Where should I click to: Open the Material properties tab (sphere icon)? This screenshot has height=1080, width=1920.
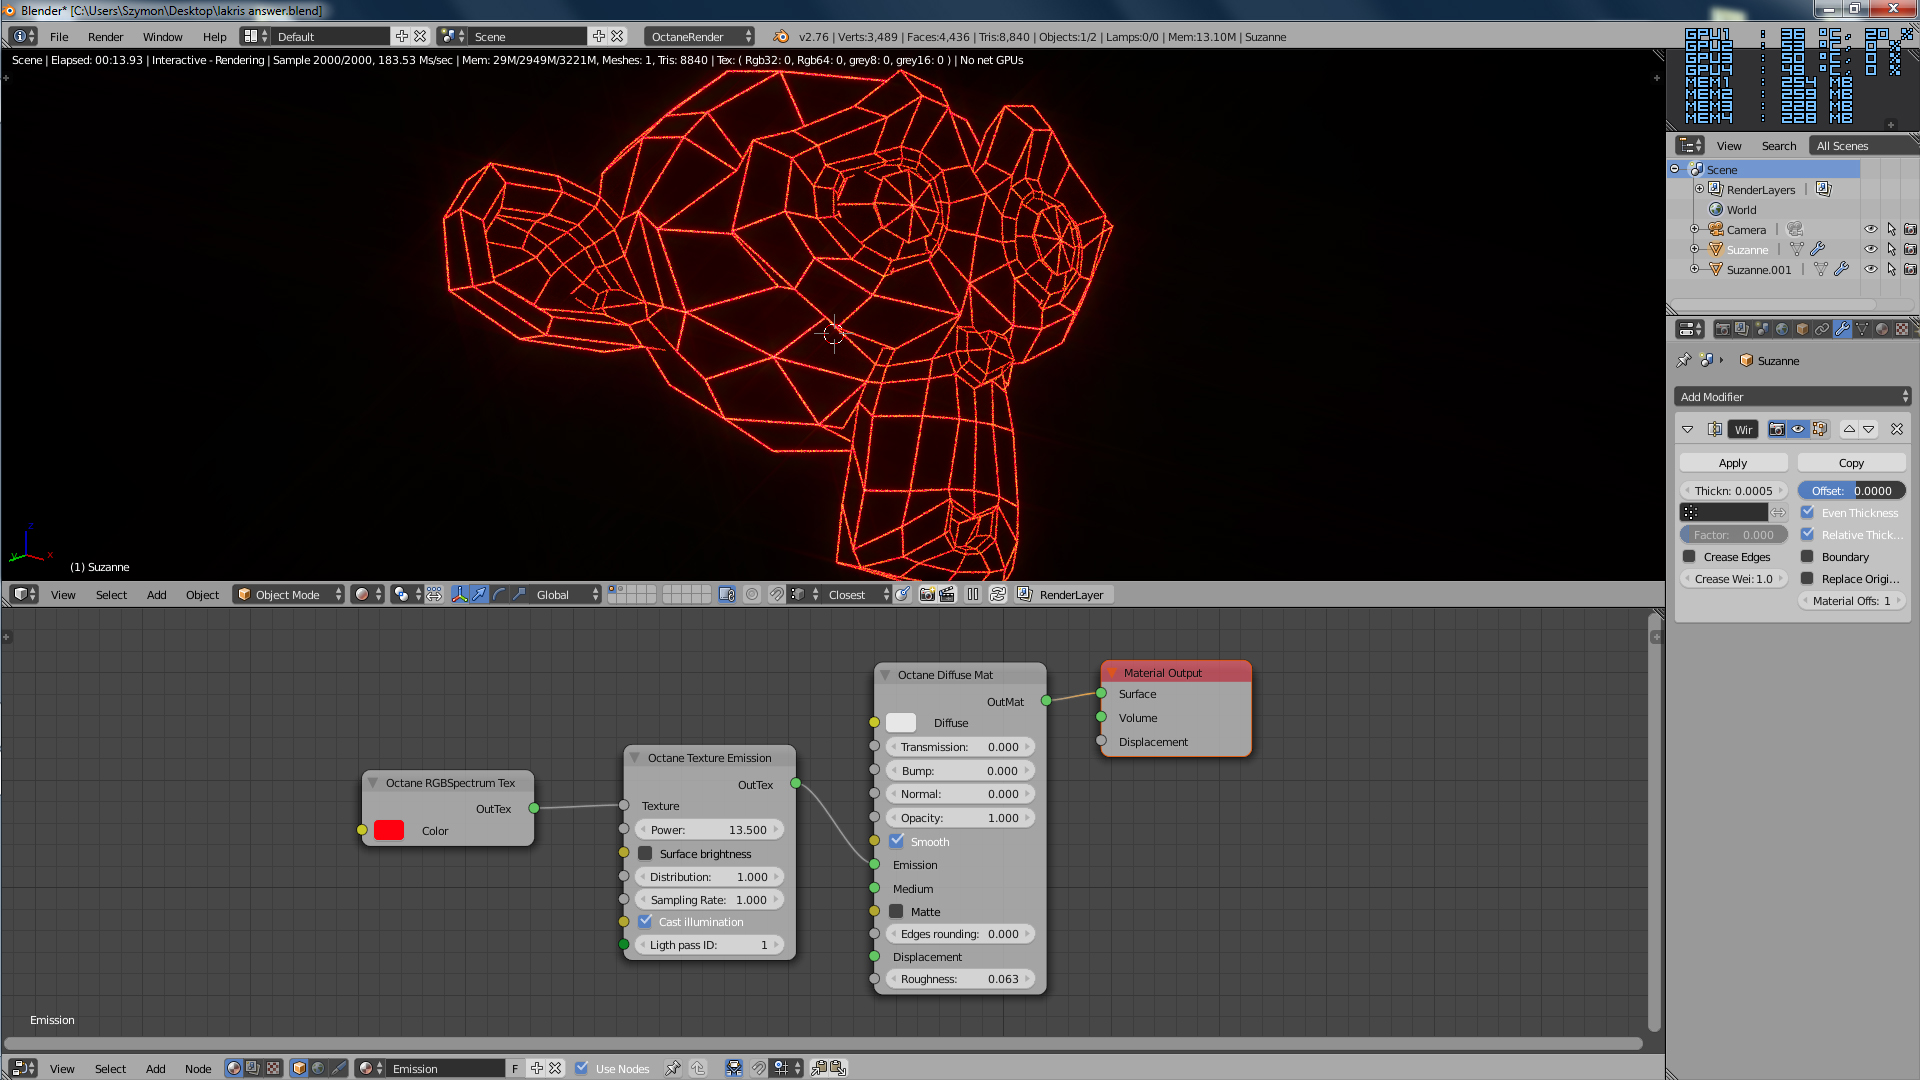[1882, 329]
